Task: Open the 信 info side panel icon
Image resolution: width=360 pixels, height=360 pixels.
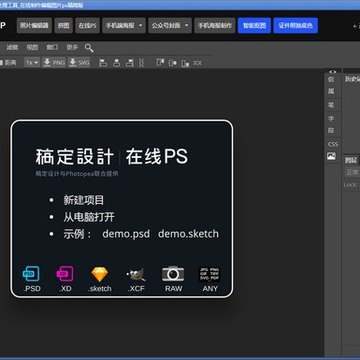Action: pos(331,79)
